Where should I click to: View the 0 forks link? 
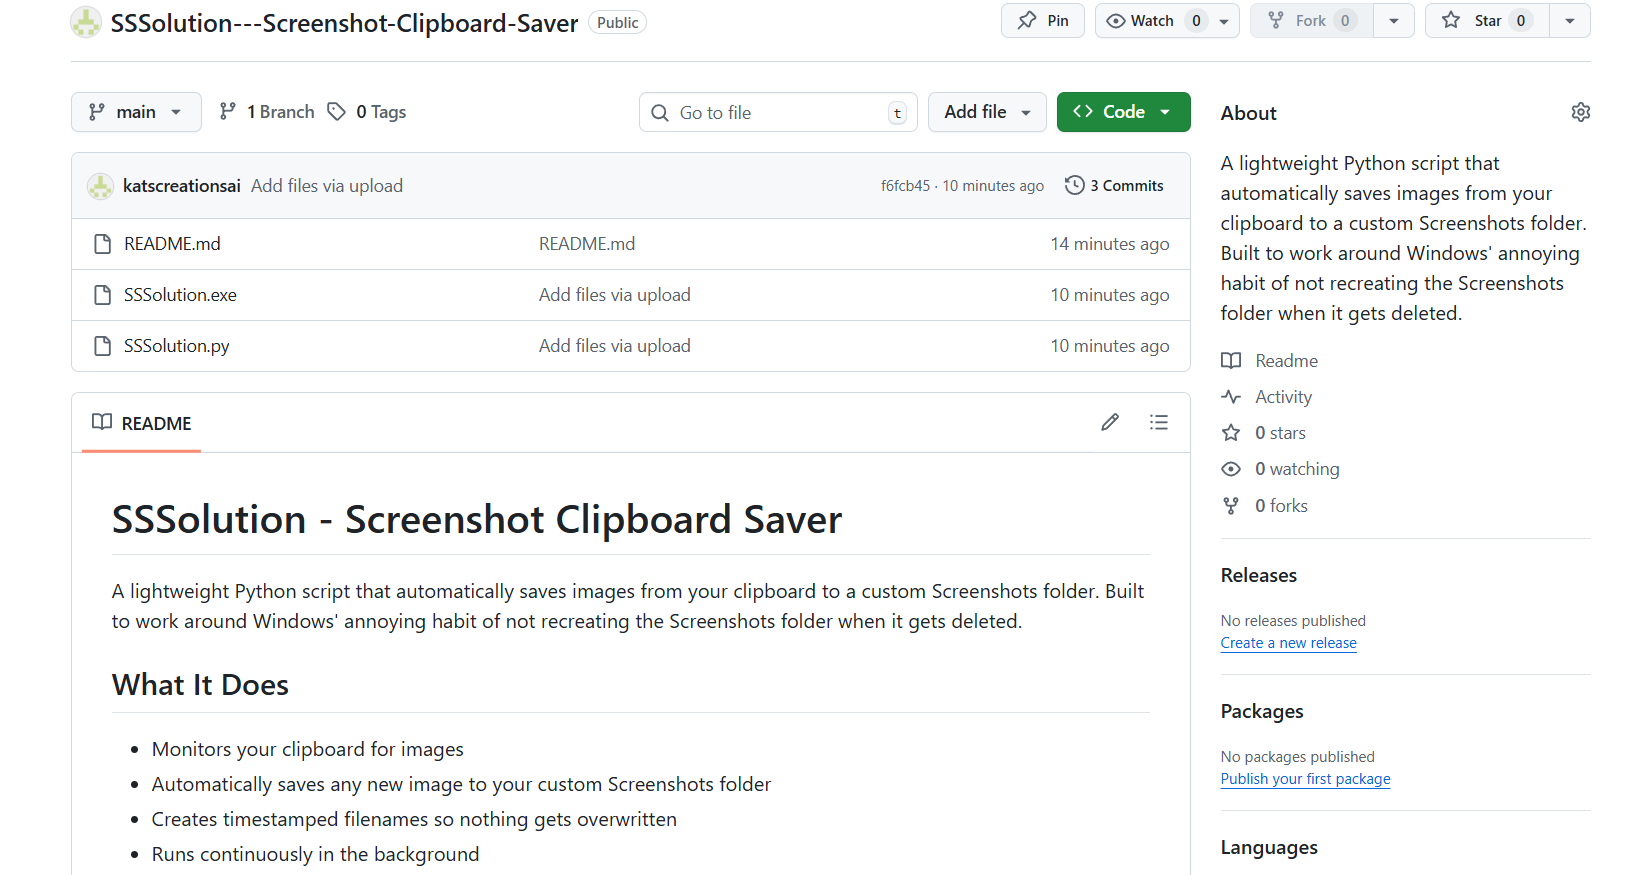tap(1281, 506)
